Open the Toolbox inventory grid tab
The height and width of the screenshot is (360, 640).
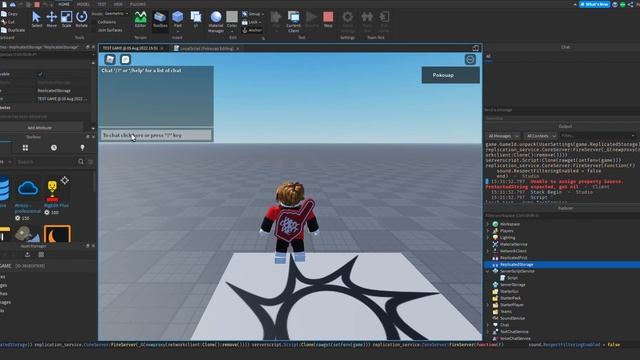[25, 148]
